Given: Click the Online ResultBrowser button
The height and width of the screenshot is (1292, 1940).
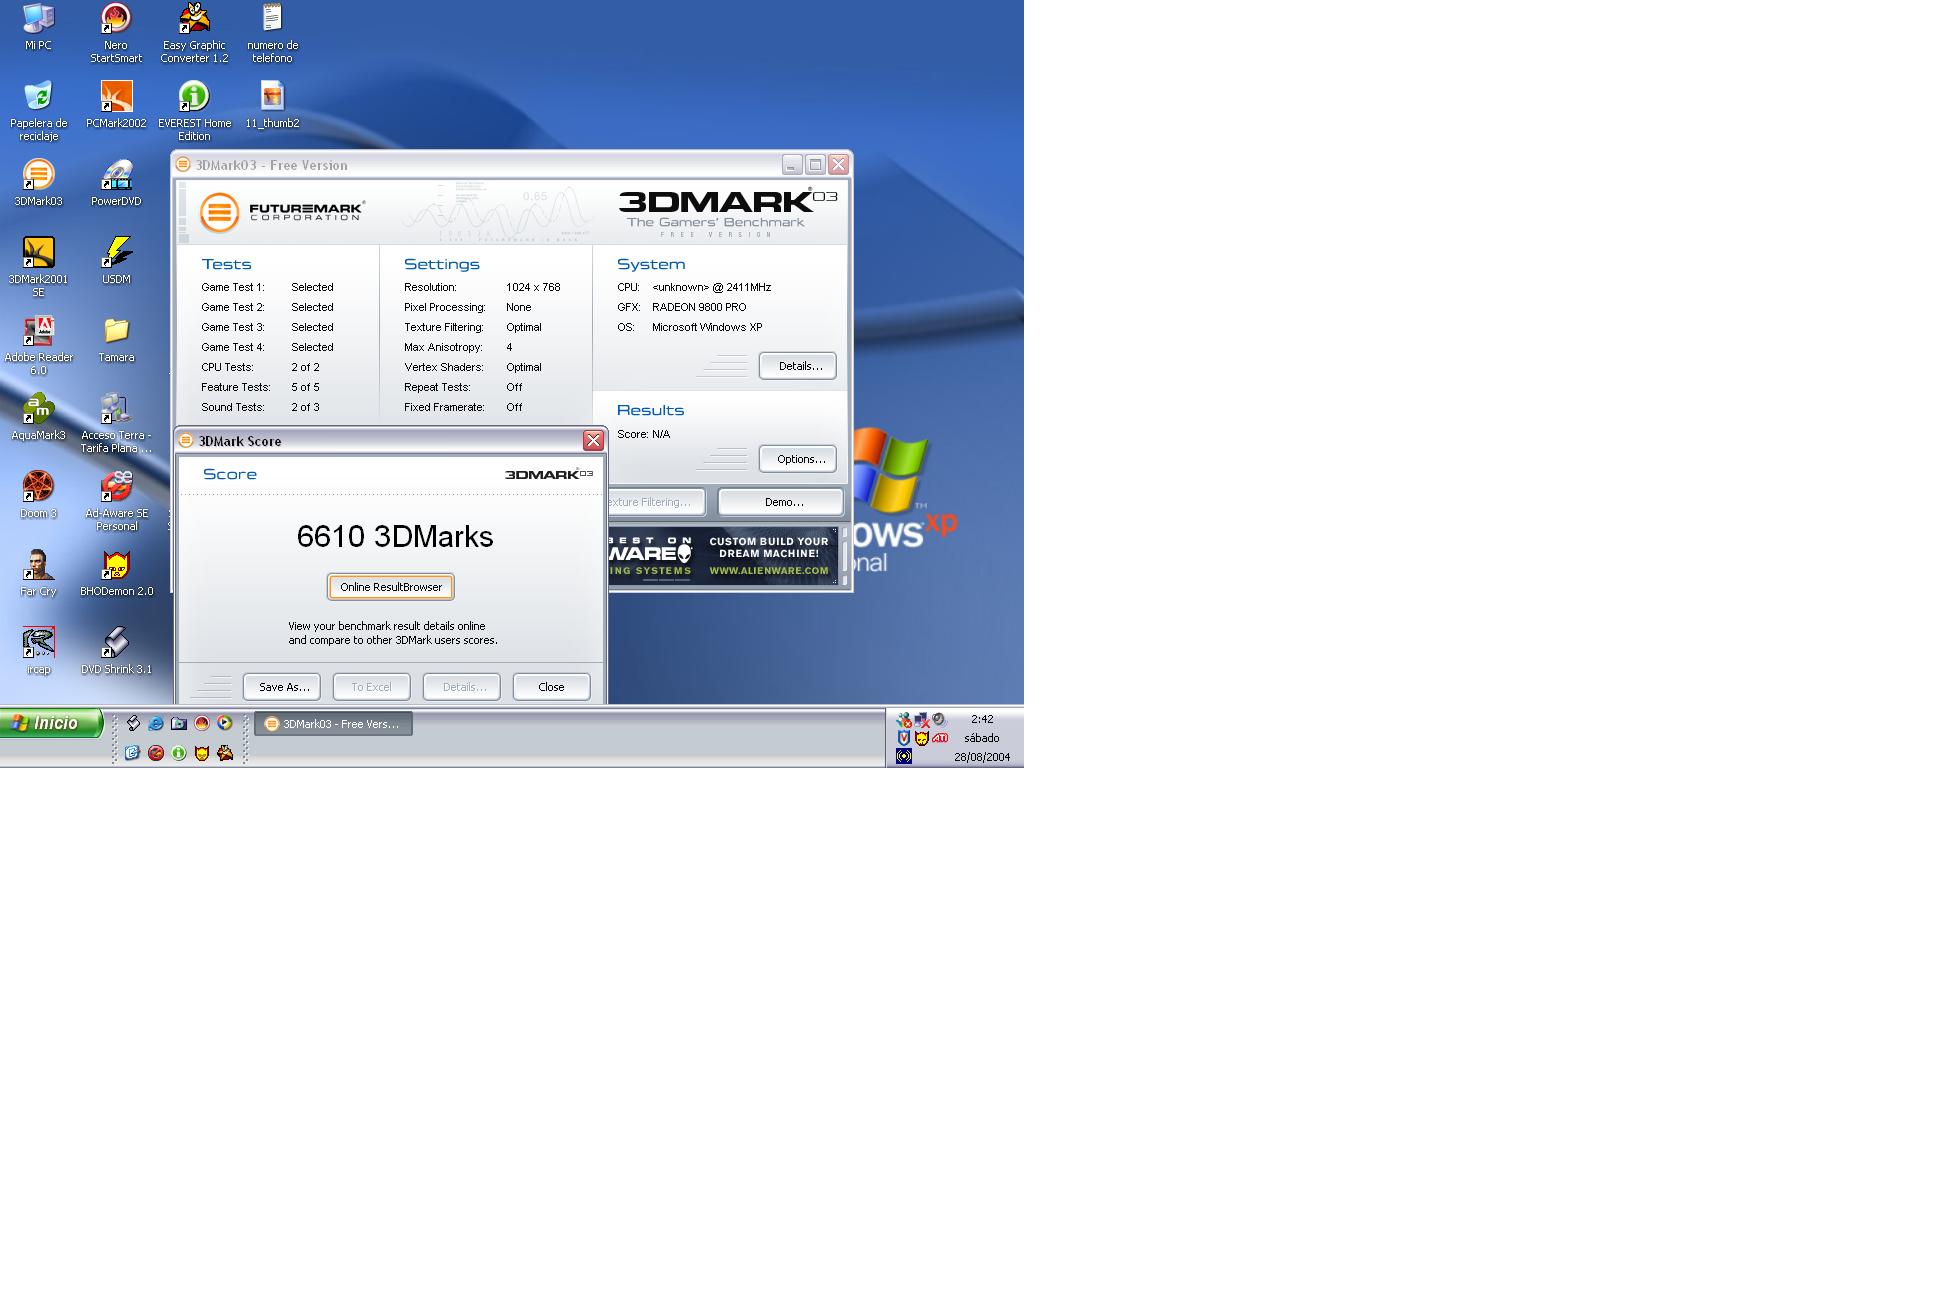Looking at the screenshot, I should click(x=391, y=587).
